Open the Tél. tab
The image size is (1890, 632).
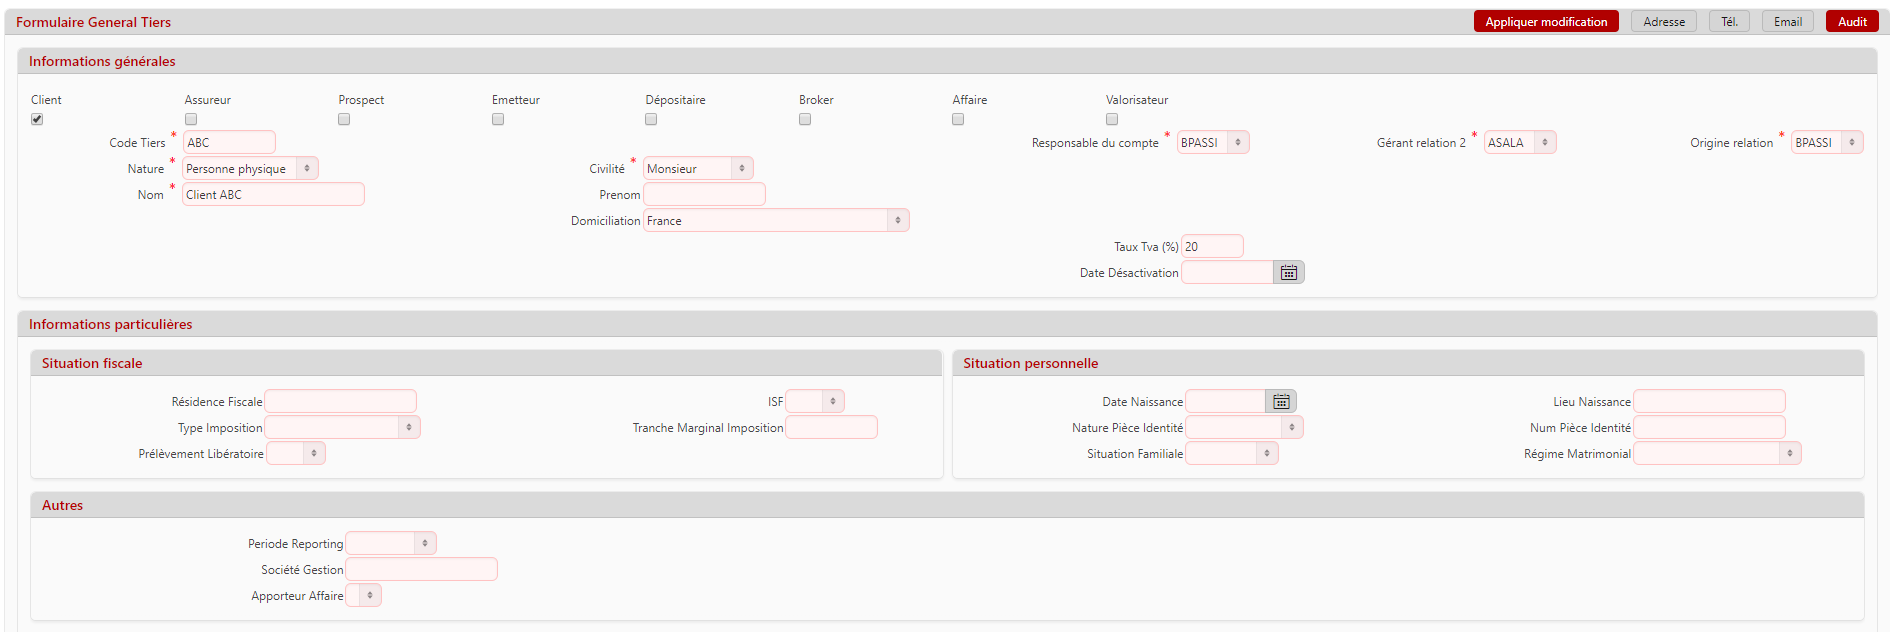pyautogui.click(x=1729, y=22)
